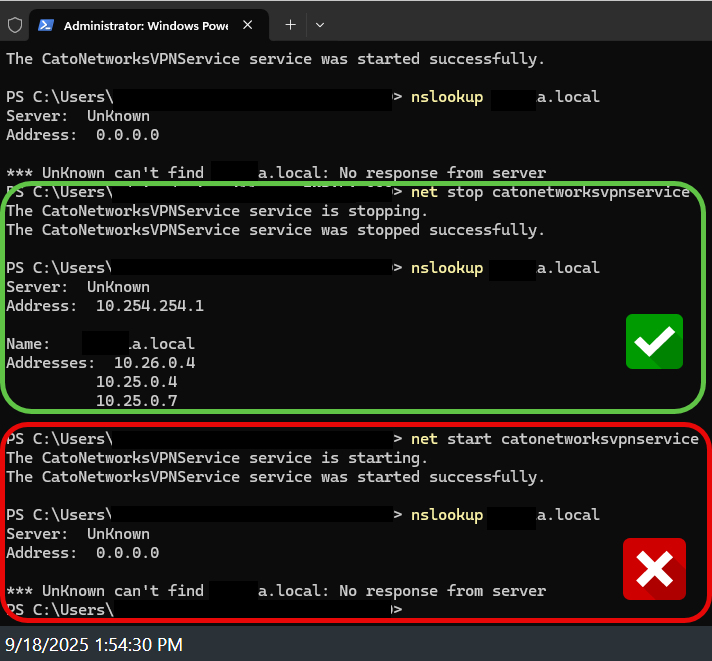Click the 'service was stopped successfully' message
Image resolution: width=712 pixels, height=661 pixels.
[x=275, y=230]
